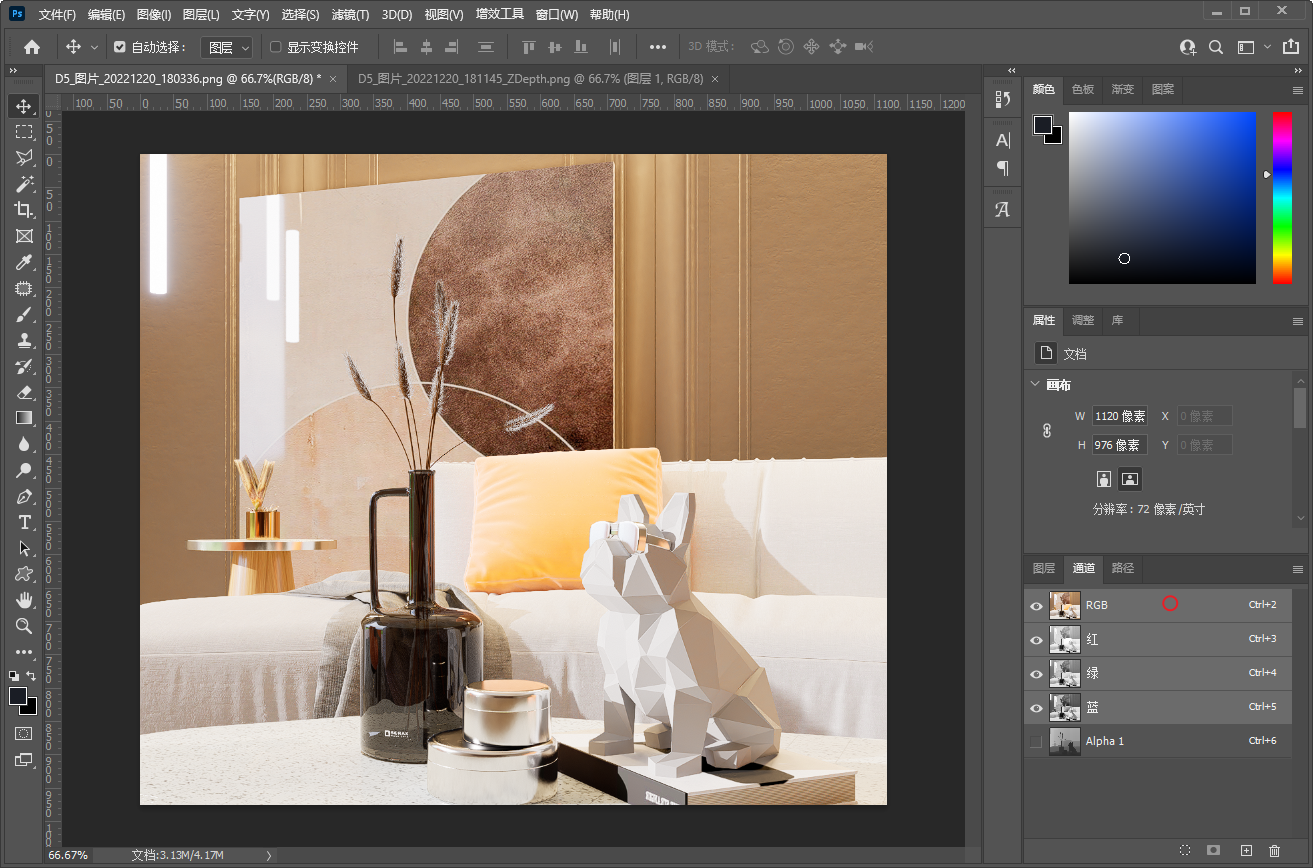Screen dimensions: 1313x868
Task: Select the Magic Wand tool
Action: pyautogui.click(x=24, y=184)
